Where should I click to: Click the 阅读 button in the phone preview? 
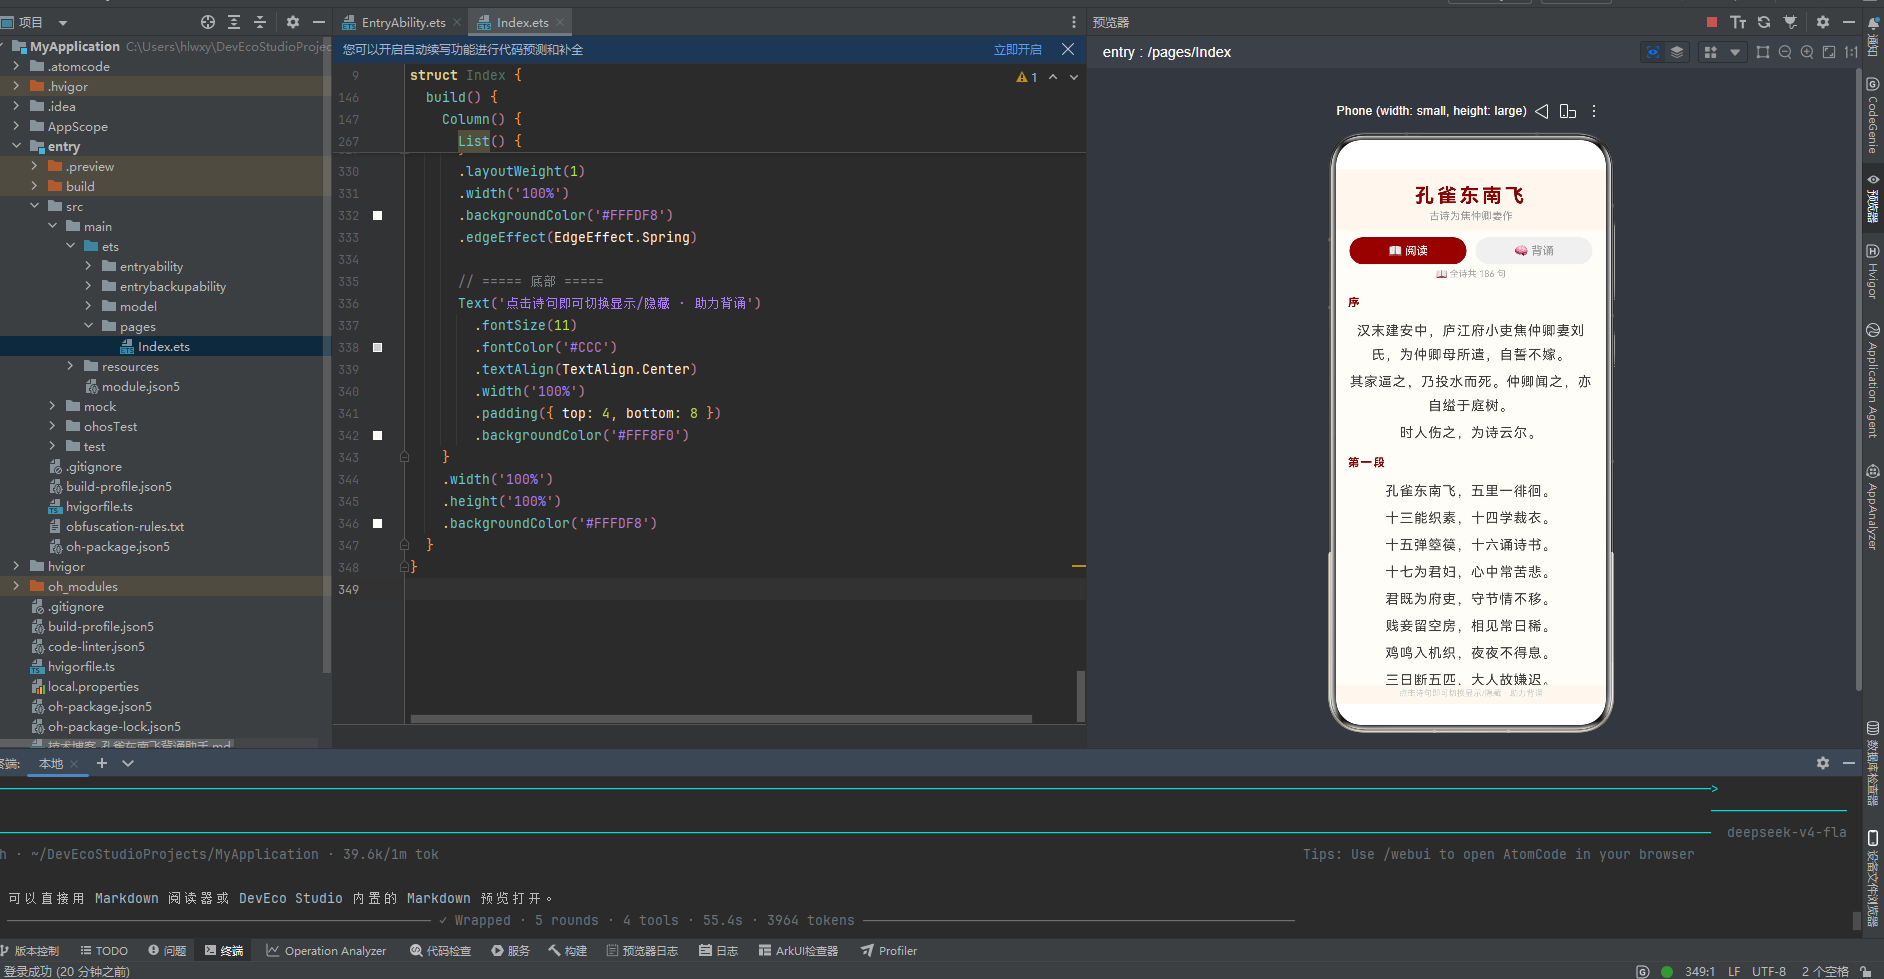click(x=1407, y=250)
